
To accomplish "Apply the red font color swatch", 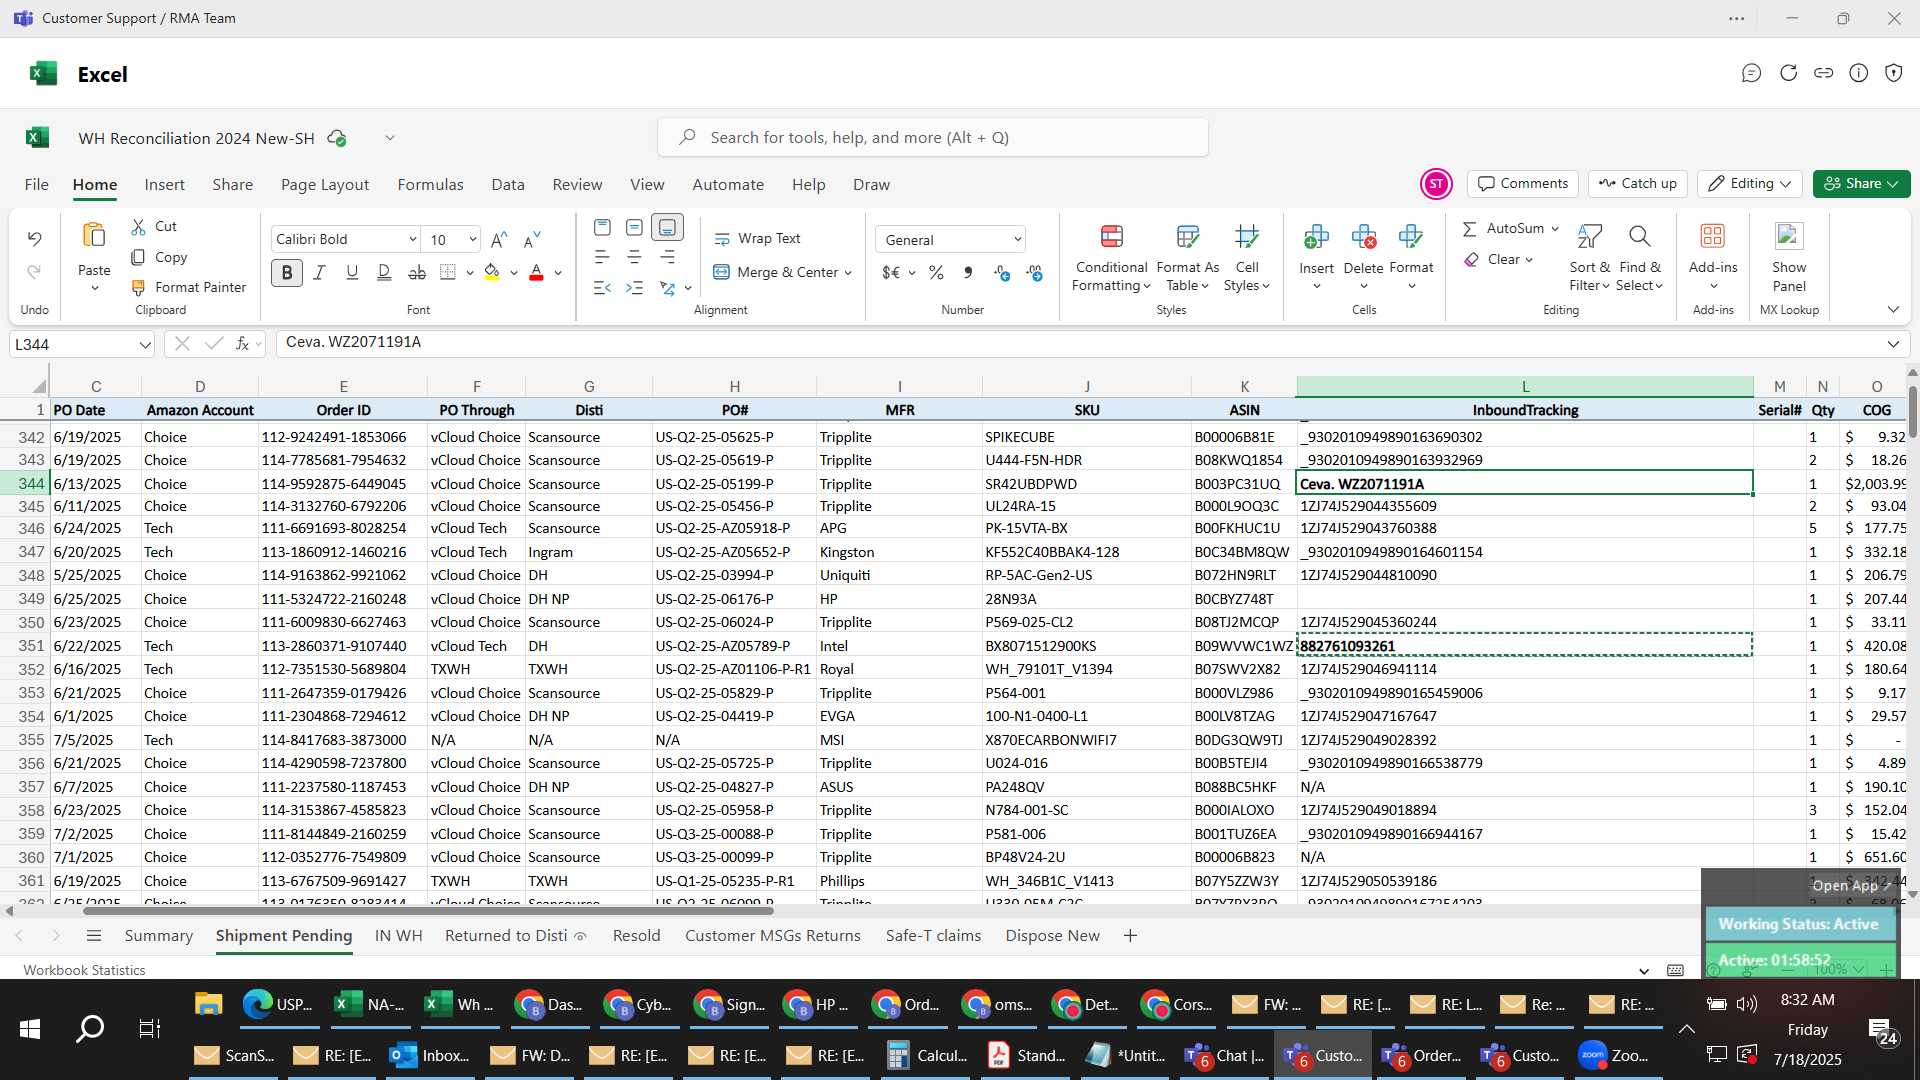I will [x=536, y=273].
